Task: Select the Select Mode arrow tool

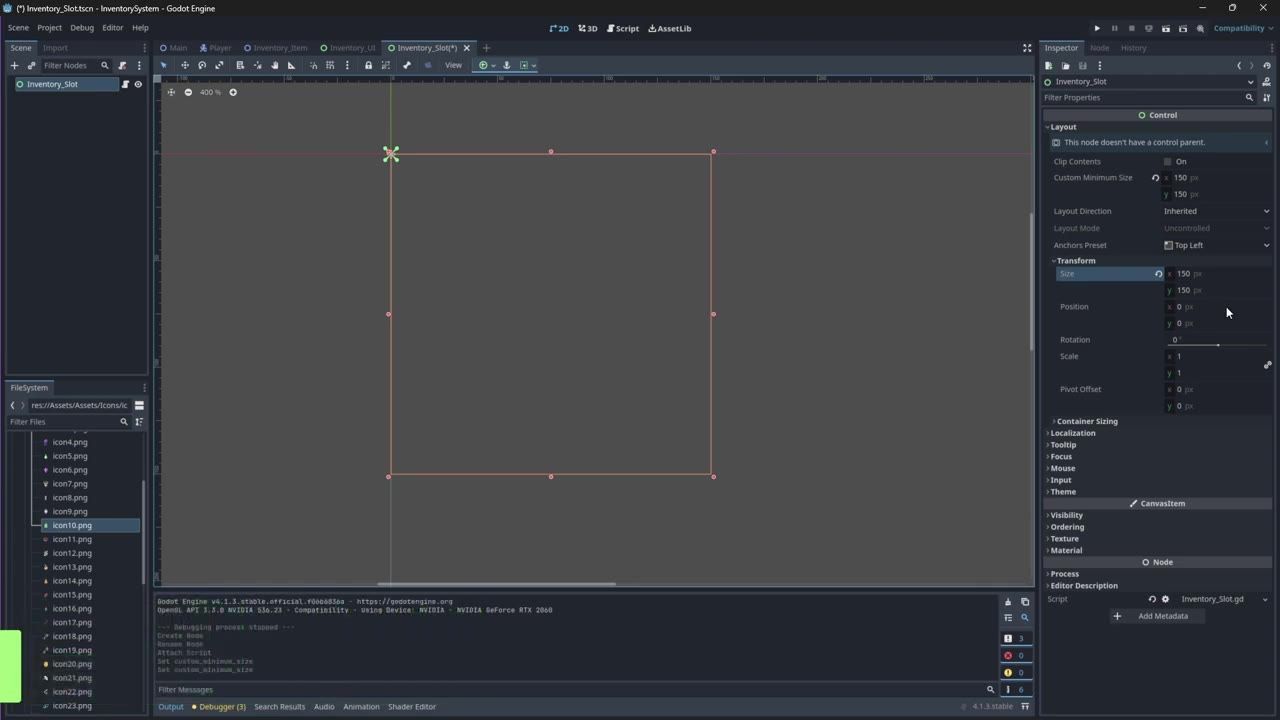Action: (164, 65)
